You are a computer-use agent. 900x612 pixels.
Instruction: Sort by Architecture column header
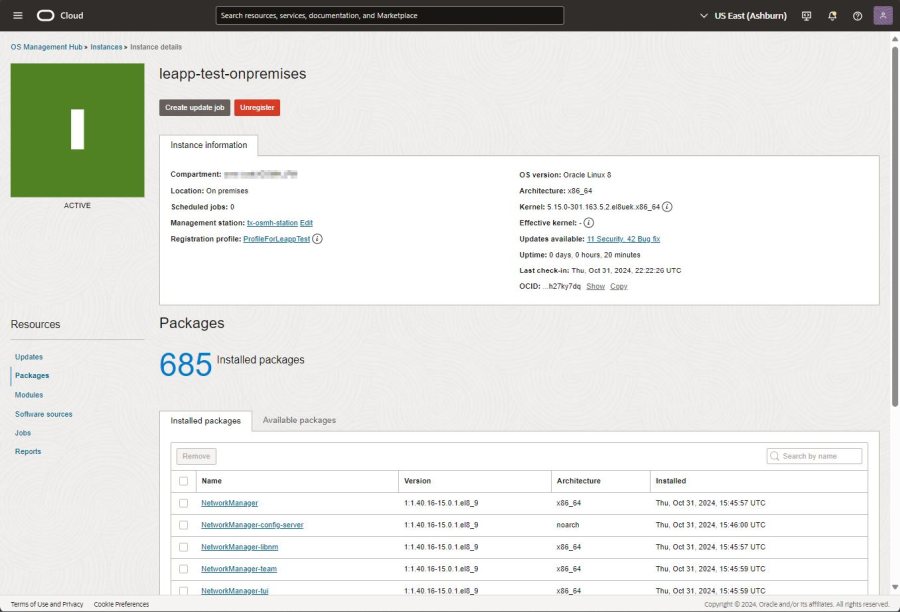(x=579, y=481)
